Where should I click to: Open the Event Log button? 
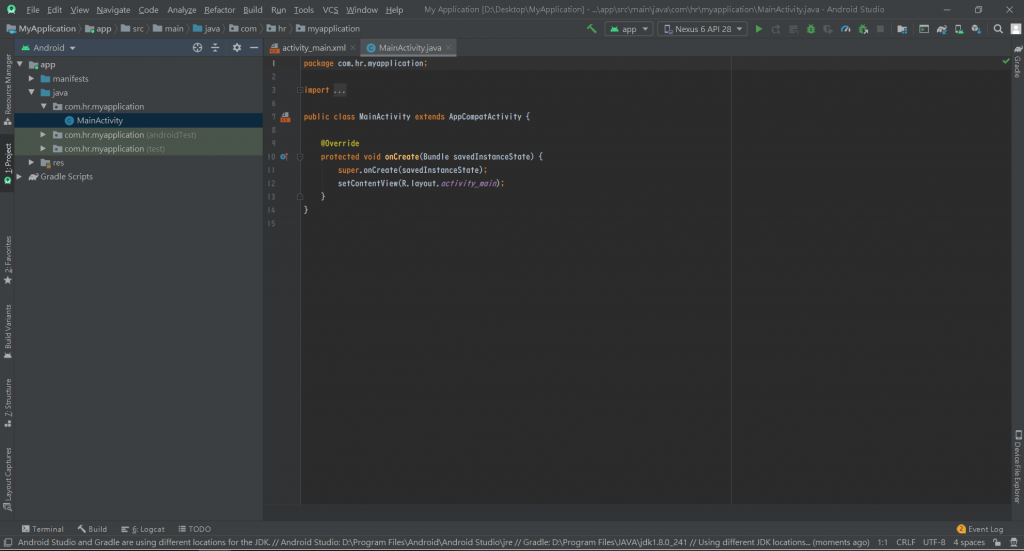(980, 529)
